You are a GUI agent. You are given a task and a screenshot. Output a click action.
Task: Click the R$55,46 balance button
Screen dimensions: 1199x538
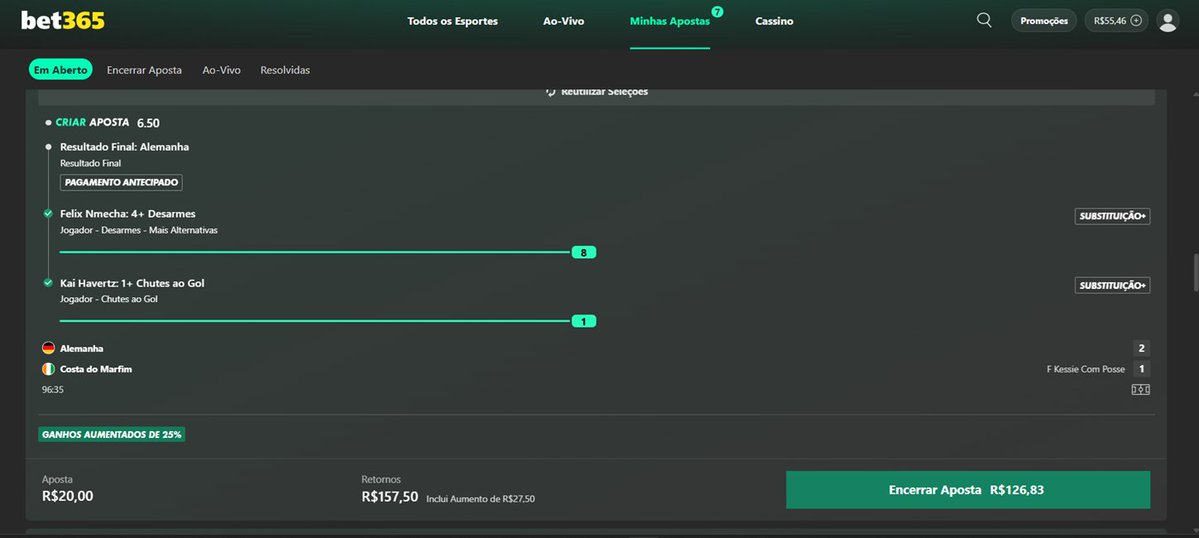point(1116,21)
